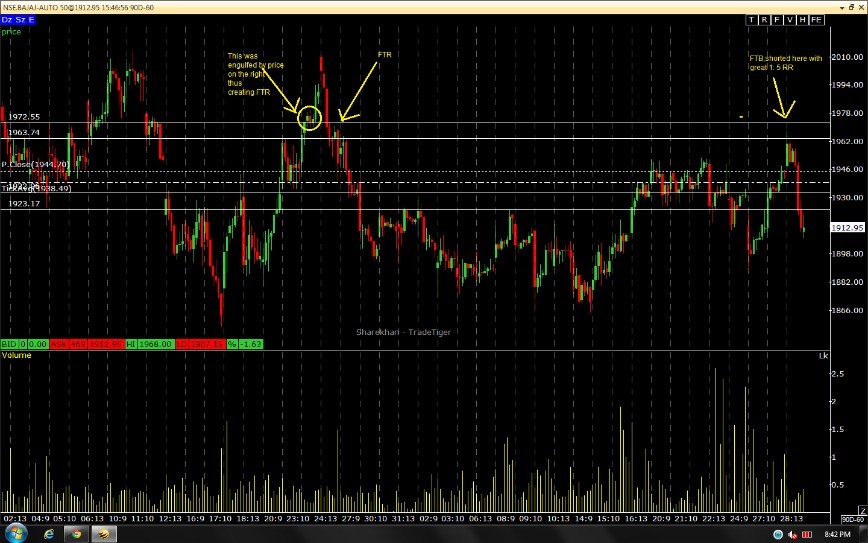Open the window dropdown arrow in title bar
868x543 pixels.
point(843,8)
